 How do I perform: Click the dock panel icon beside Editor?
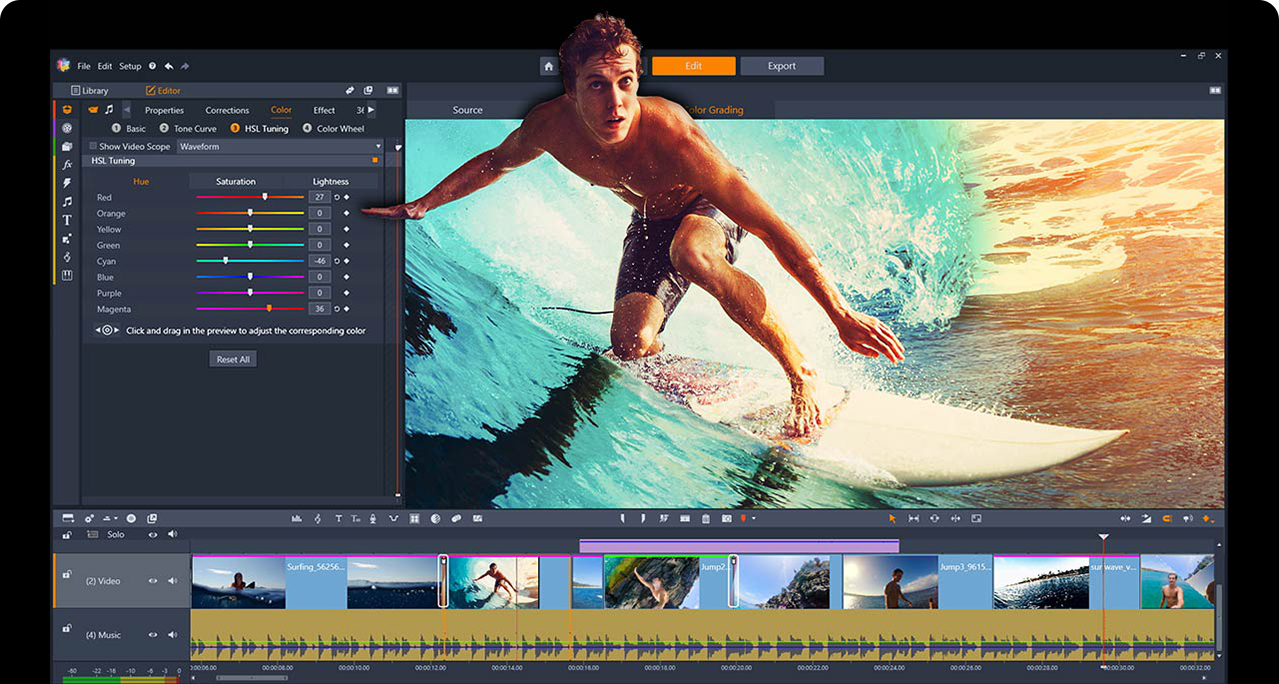tap(368, 91)
